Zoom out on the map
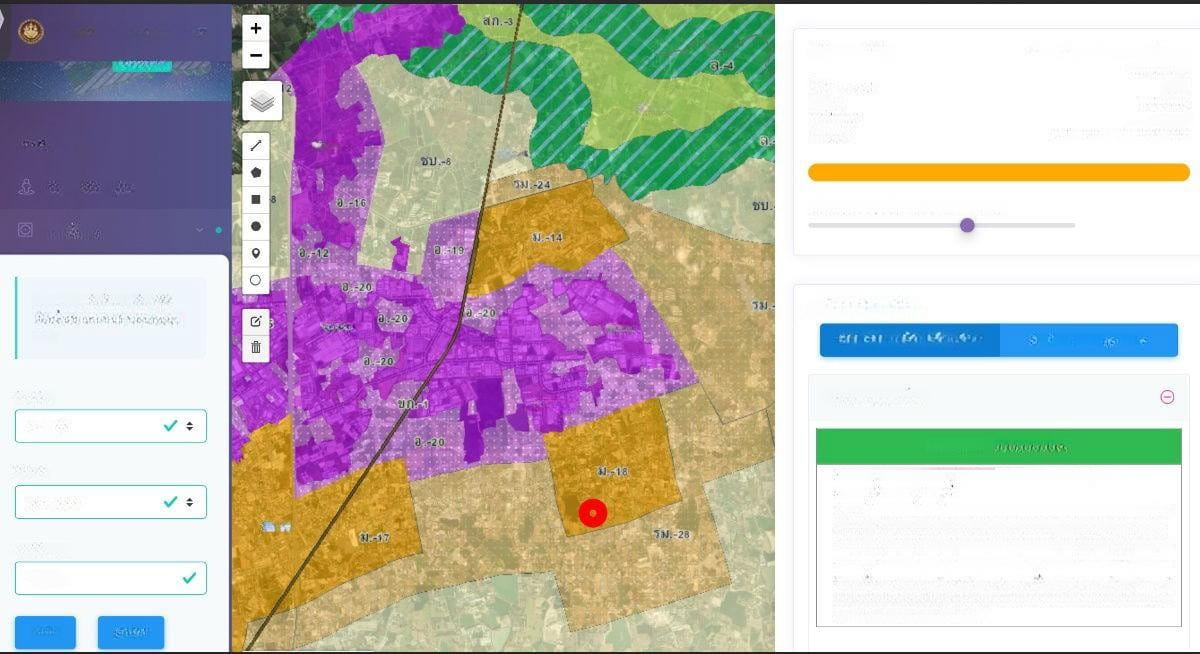Image resolution: width=1200 pixels, height=654 pixels. pos(256,56)
